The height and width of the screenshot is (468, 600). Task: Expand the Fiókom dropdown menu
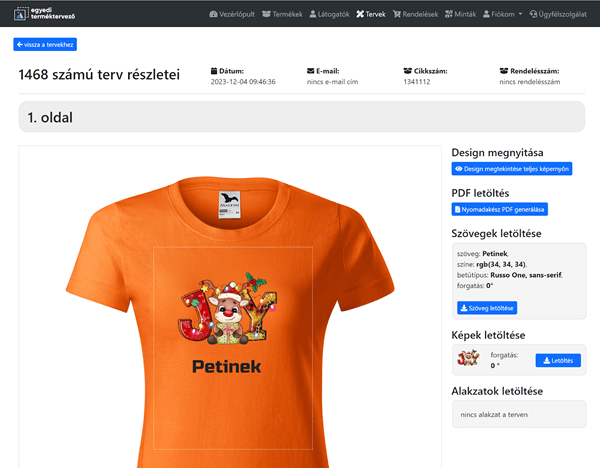(502, 14)
